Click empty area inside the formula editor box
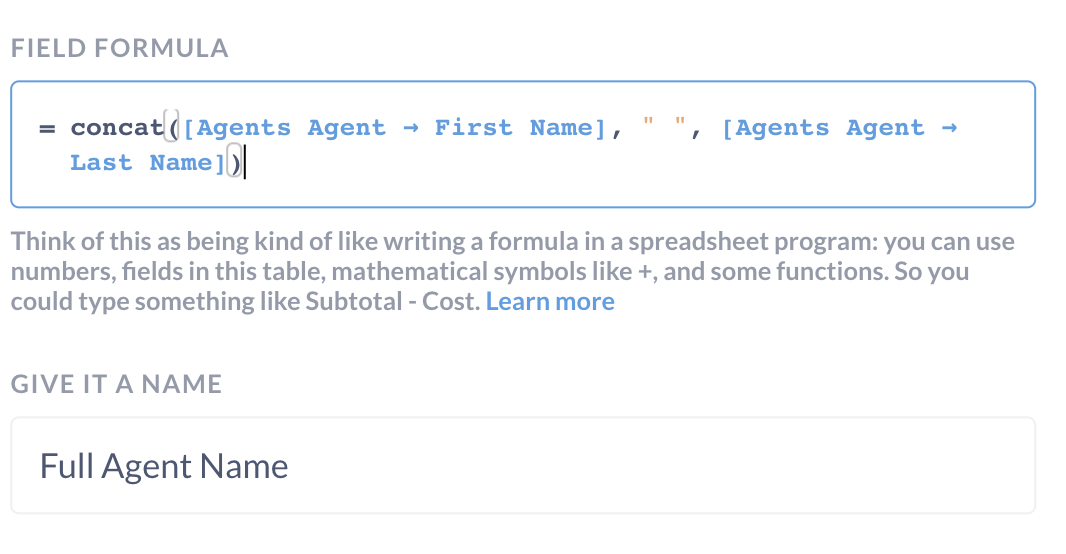This screenshot has width=1066, height=554. [x=612, y=177]
